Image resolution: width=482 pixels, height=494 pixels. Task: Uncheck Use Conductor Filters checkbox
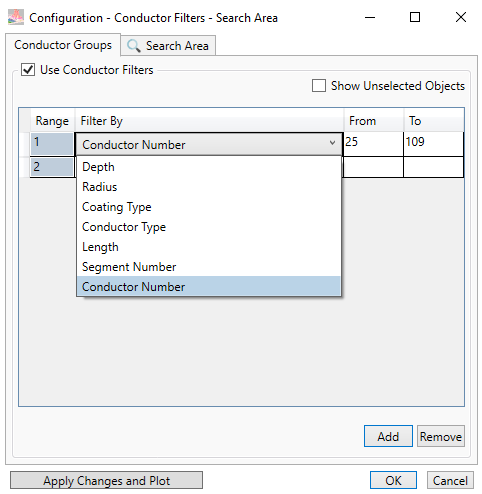28,70
